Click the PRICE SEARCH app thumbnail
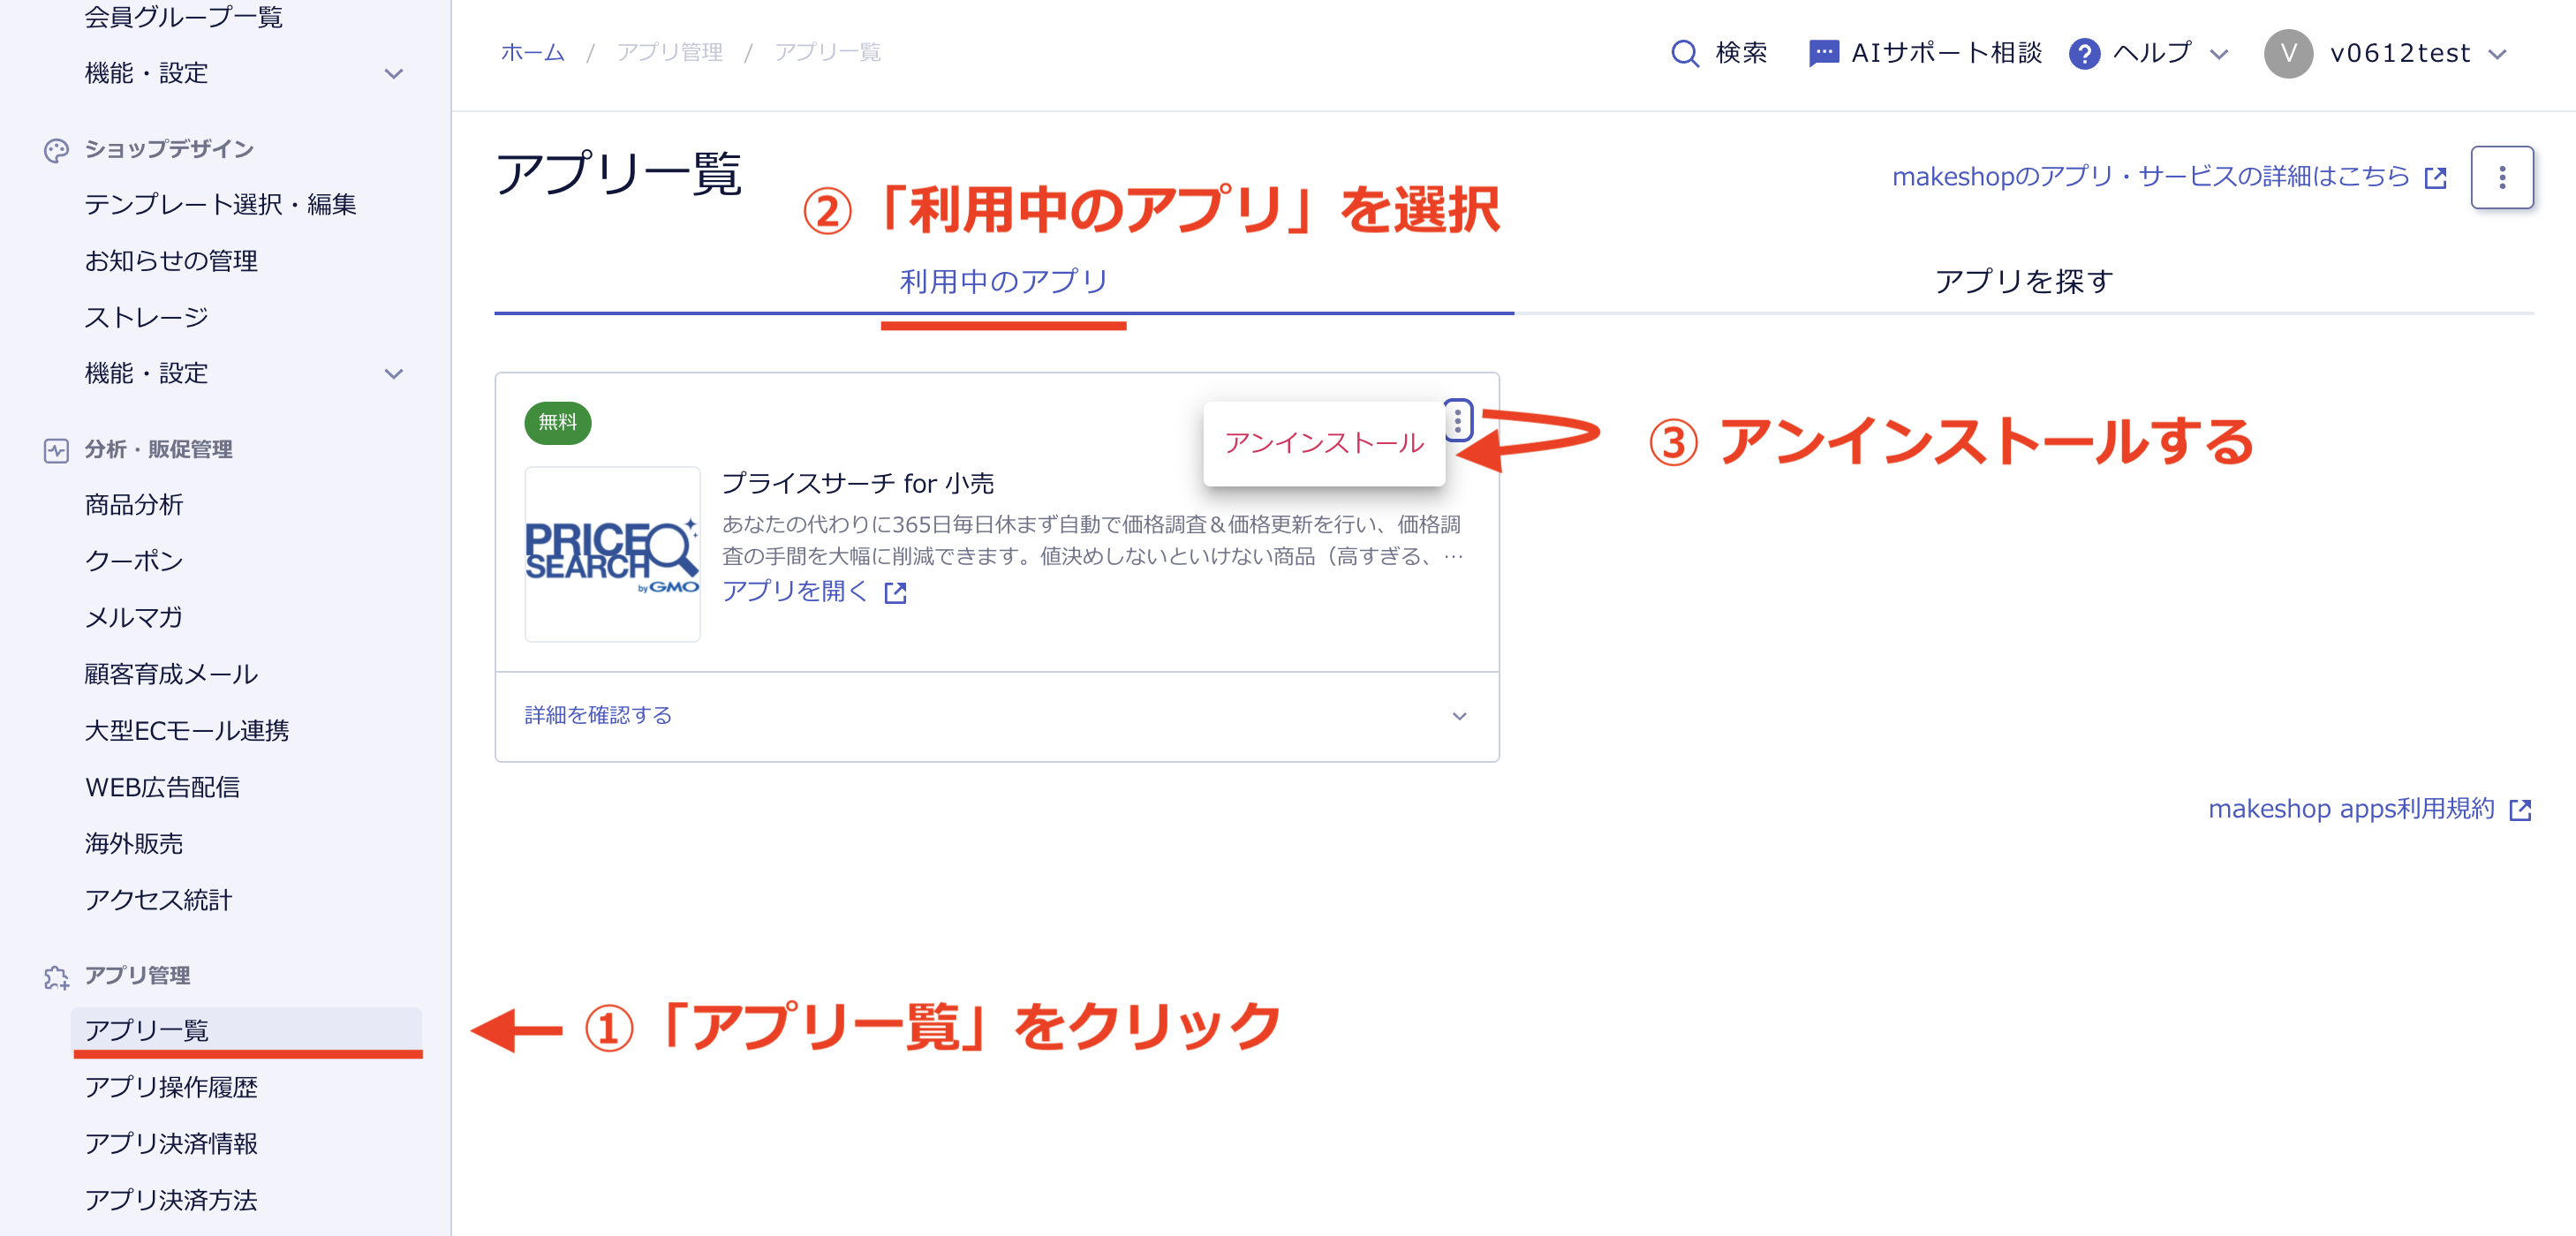2576x1236 pixels. (612, 553)
